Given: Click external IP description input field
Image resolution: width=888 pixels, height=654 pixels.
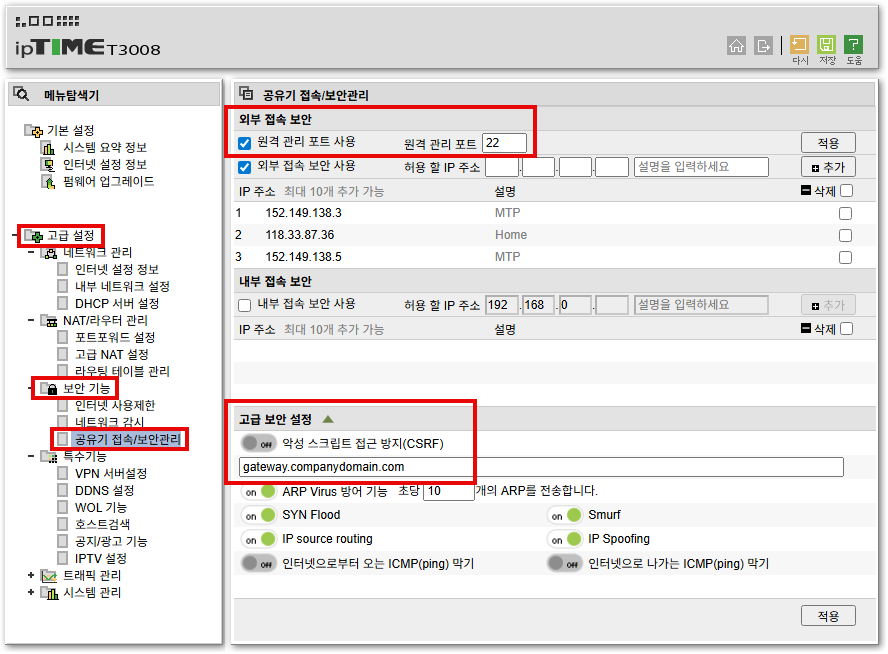Looking at the screenshot, I should [x=701, y=167].
